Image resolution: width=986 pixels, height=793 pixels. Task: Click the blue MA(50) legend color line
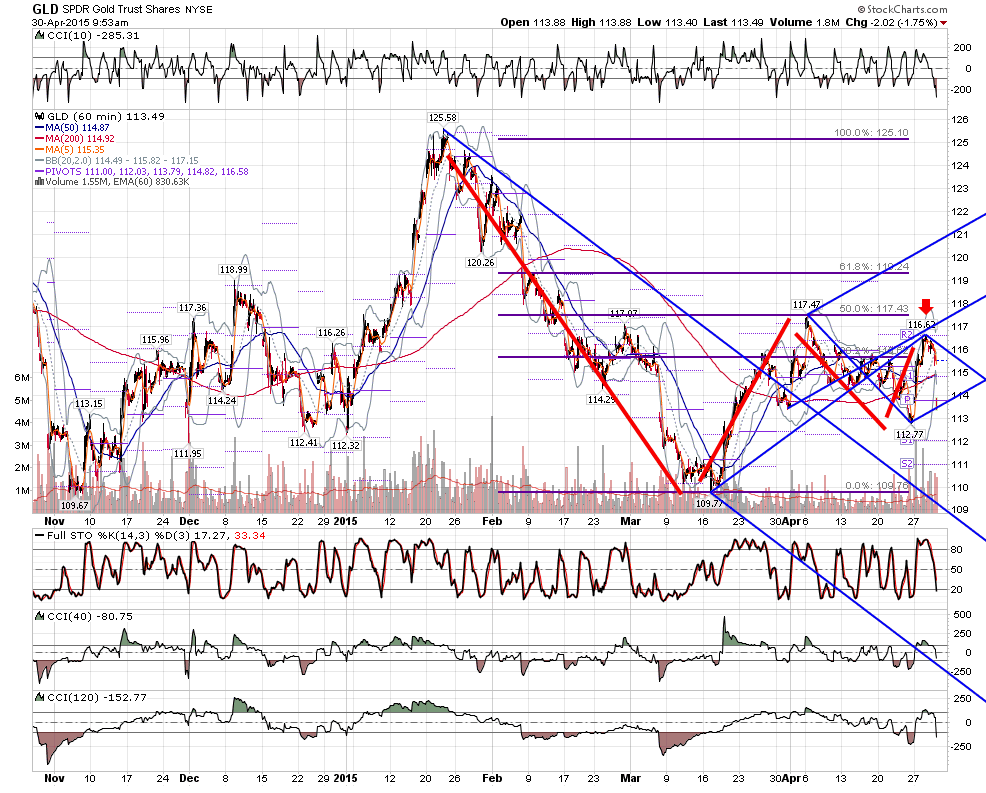click(x=40, y=128)
